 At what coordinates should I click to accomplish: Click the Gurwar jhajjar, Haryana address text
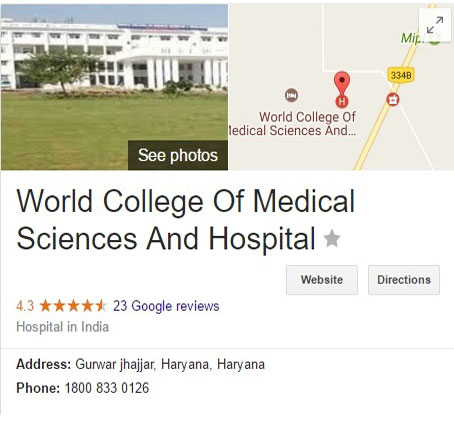point(170,364)
